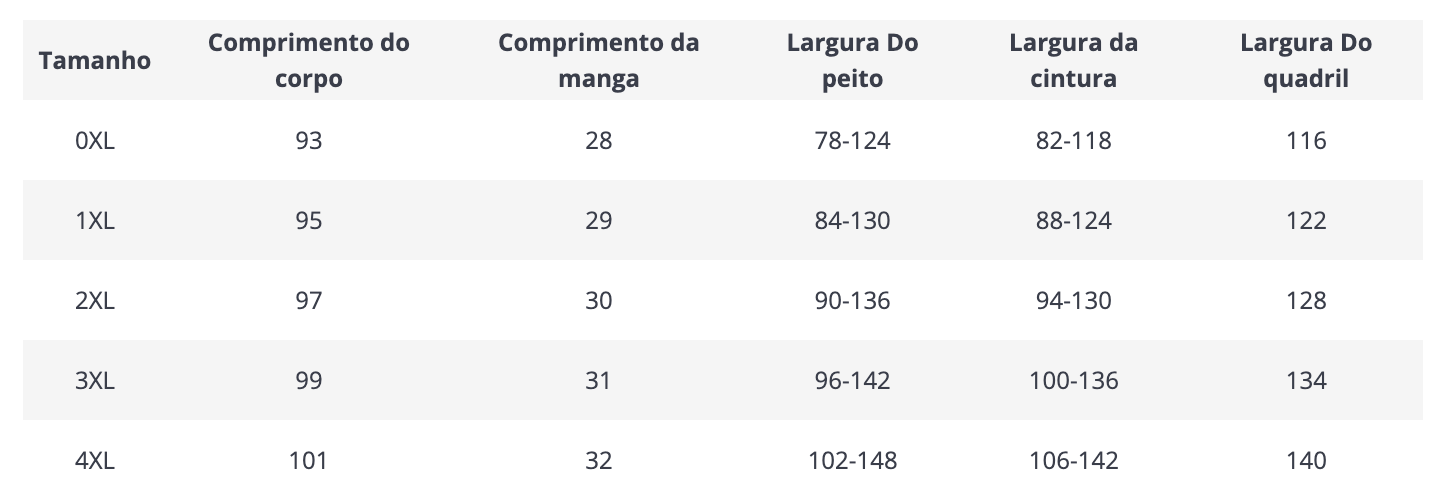Select the Comprimento do corpo header
Screen dimensions: 1450x504
[x=309, y=61]
